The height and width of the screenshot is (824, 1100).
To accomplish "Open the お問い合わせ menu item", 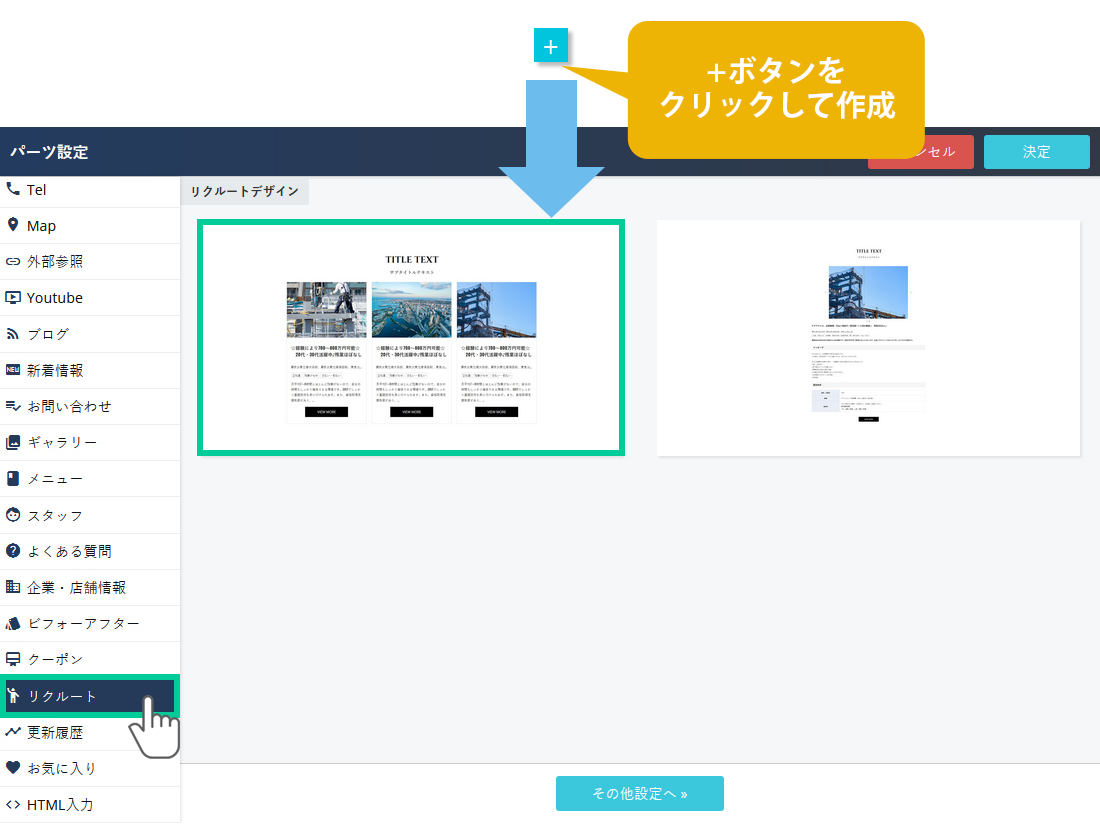I will [x=69, y=406].
